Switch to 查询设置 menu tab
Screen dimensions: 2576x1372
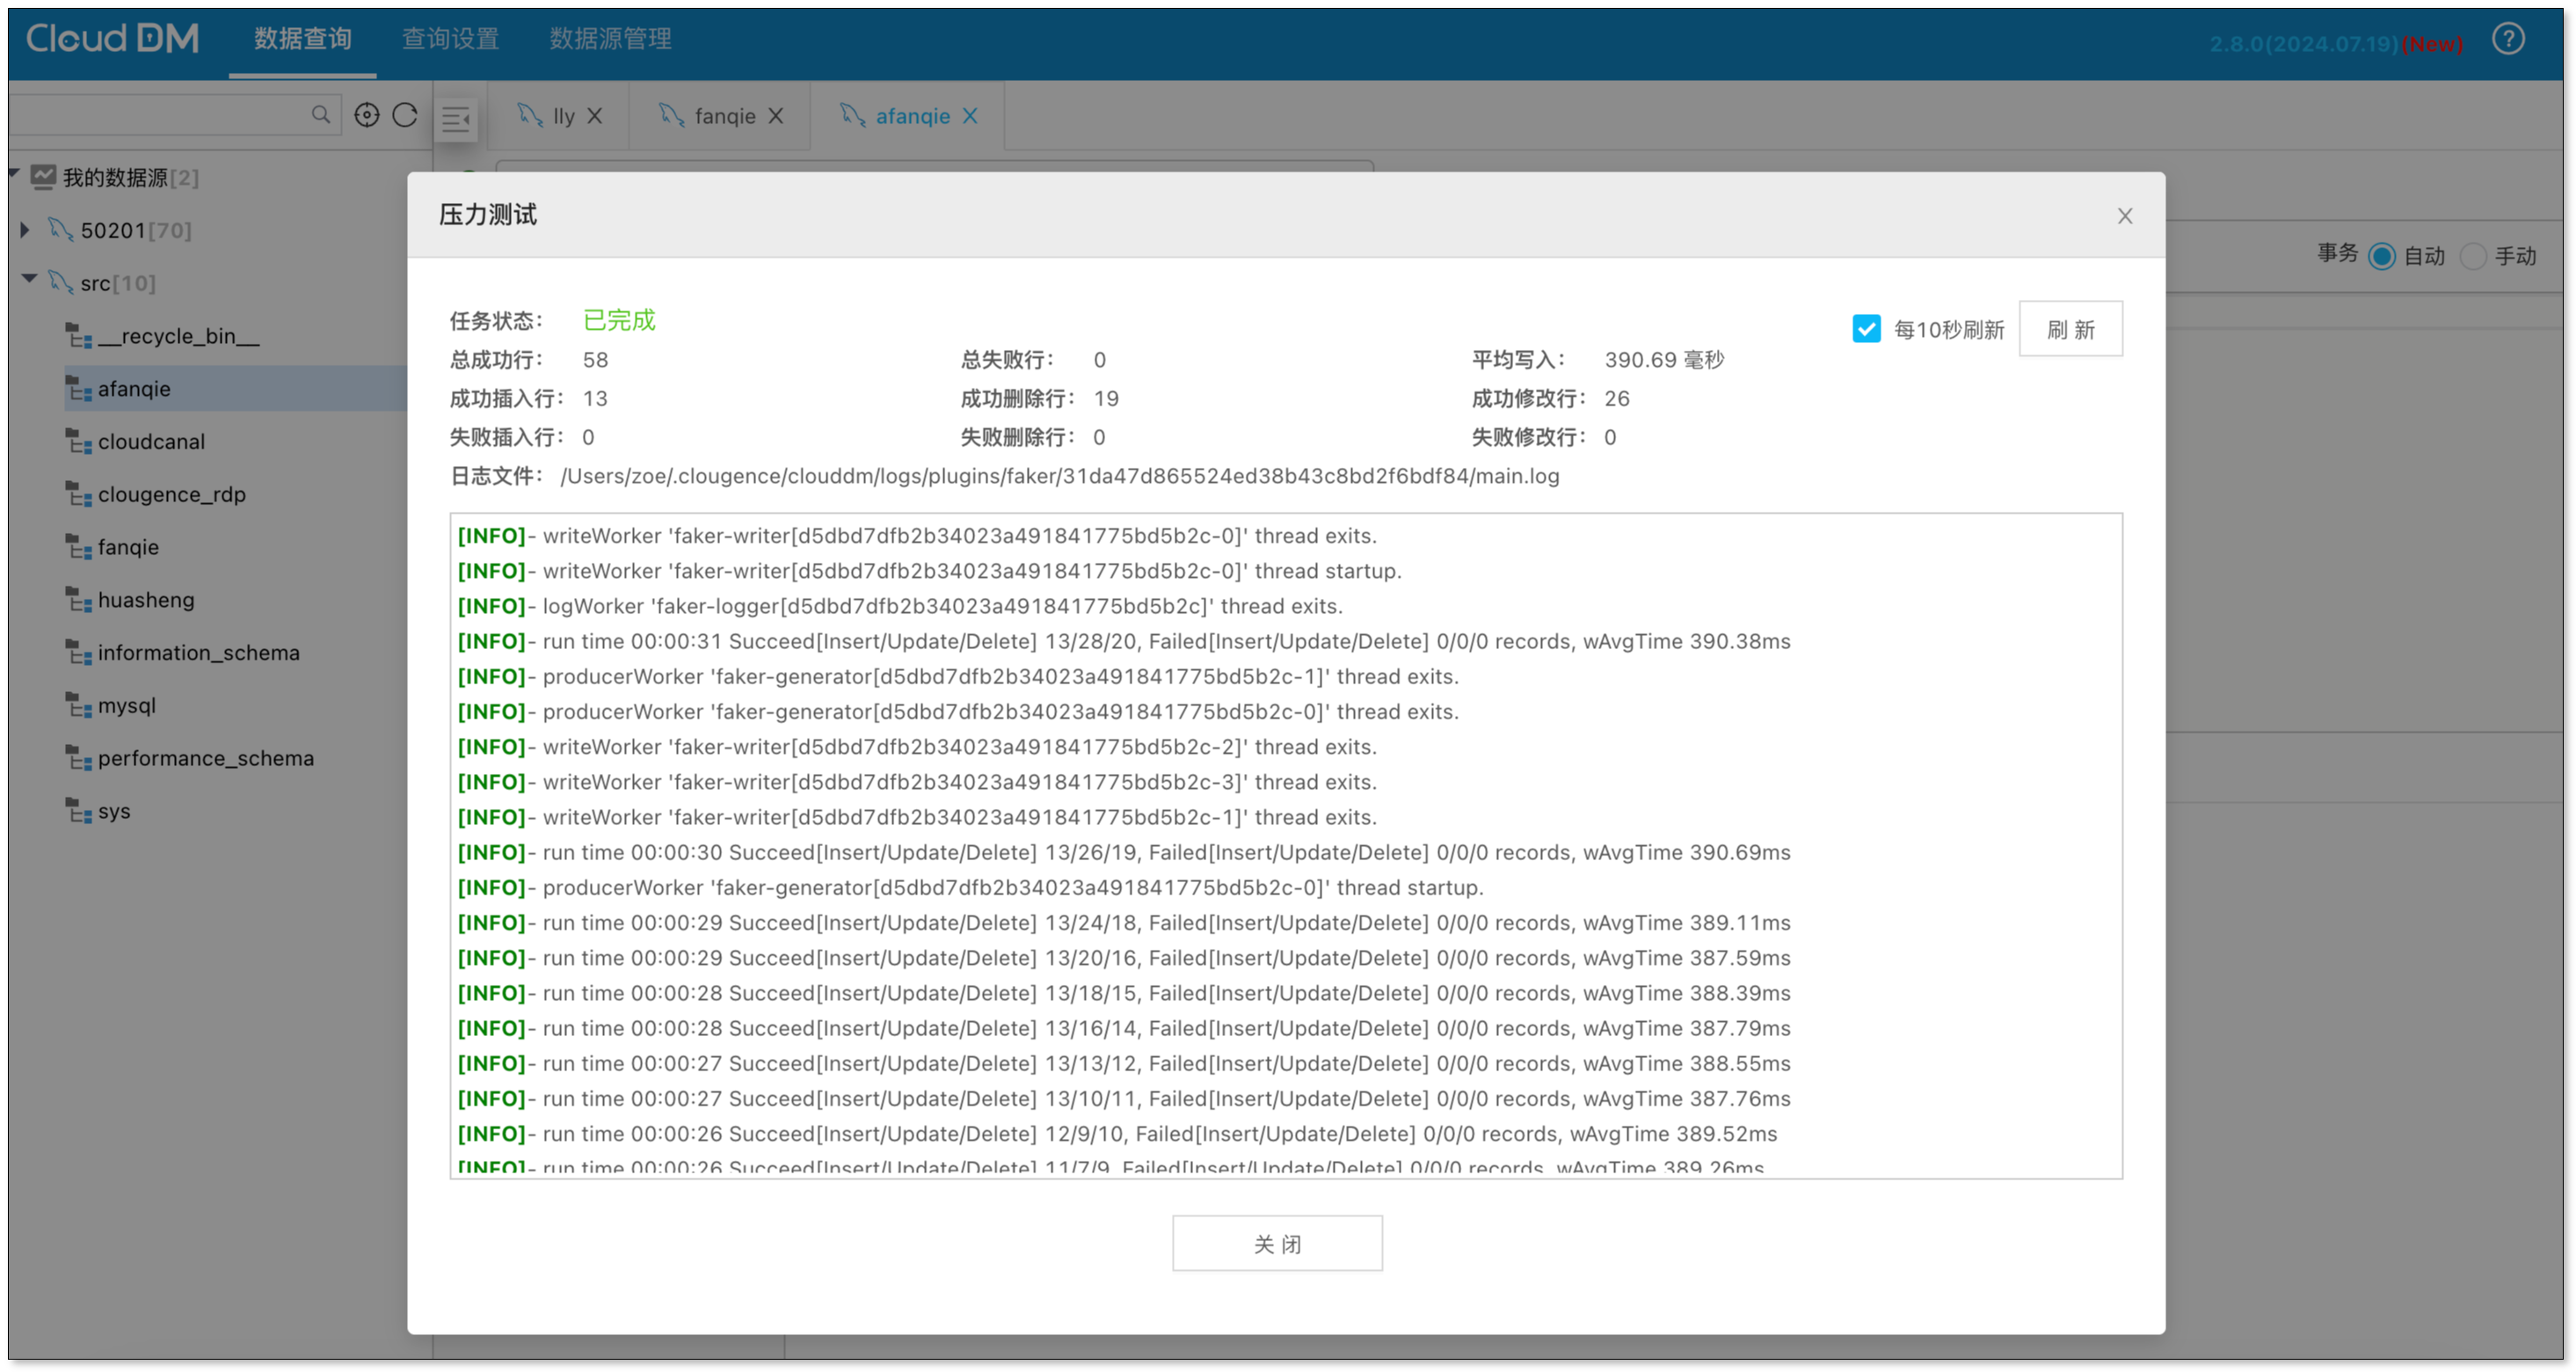(x=450, y=39)
